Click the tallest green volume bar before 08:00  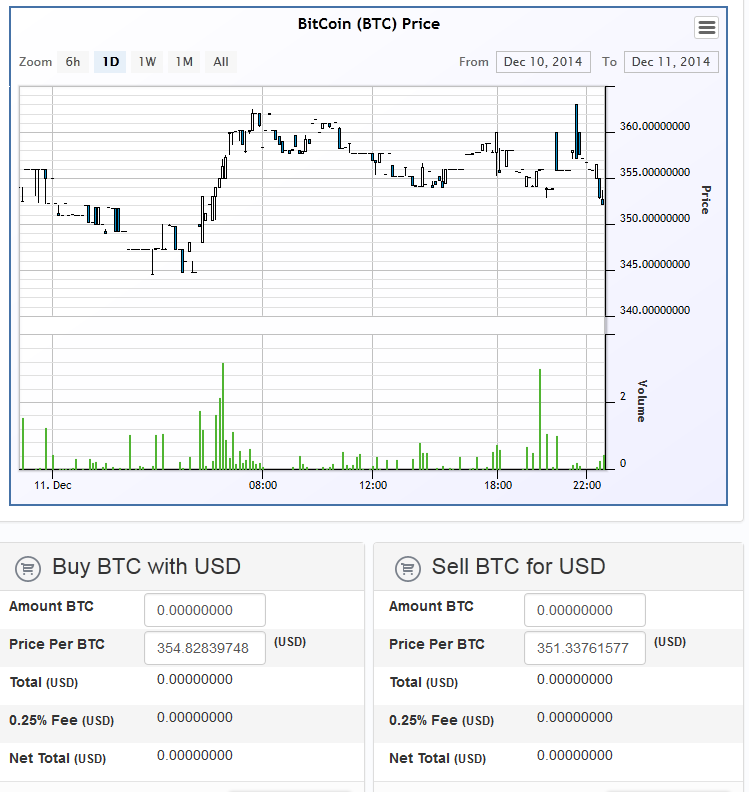pos(223,416)
